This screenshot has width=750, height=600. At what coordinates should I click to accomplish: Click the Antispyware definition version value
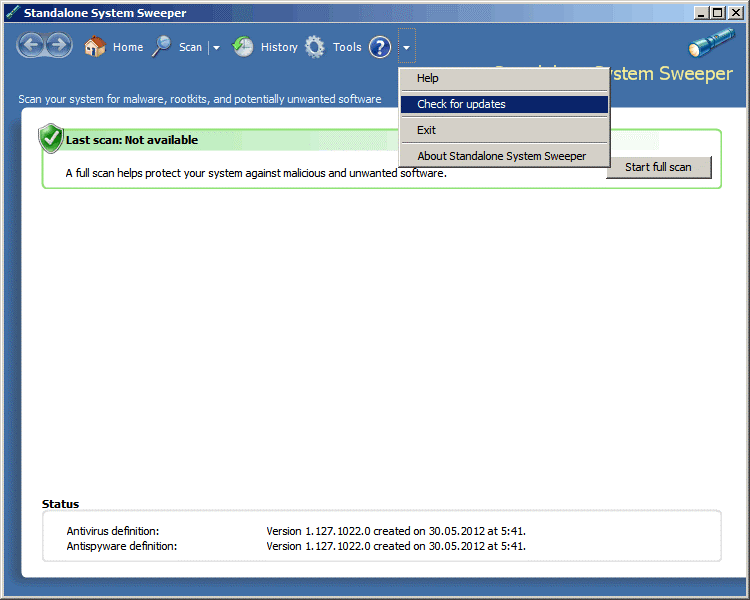[x=396, y=546]
